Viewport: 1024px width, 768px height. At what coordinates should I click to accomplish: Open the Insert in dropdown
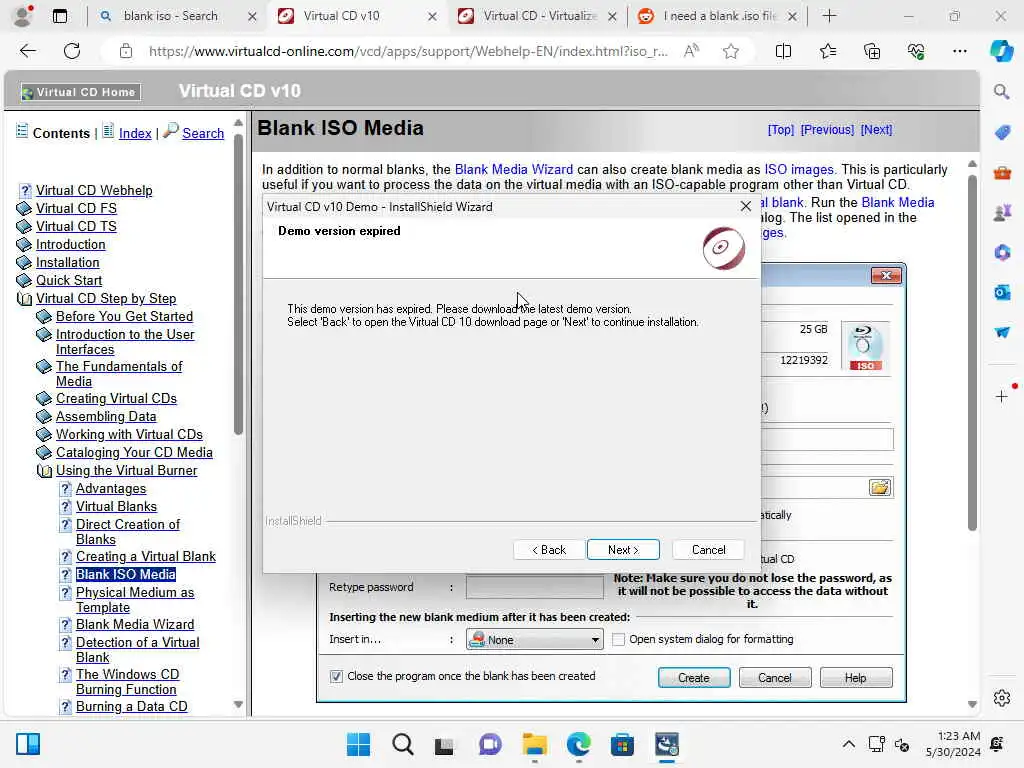(x=534, y=640)
